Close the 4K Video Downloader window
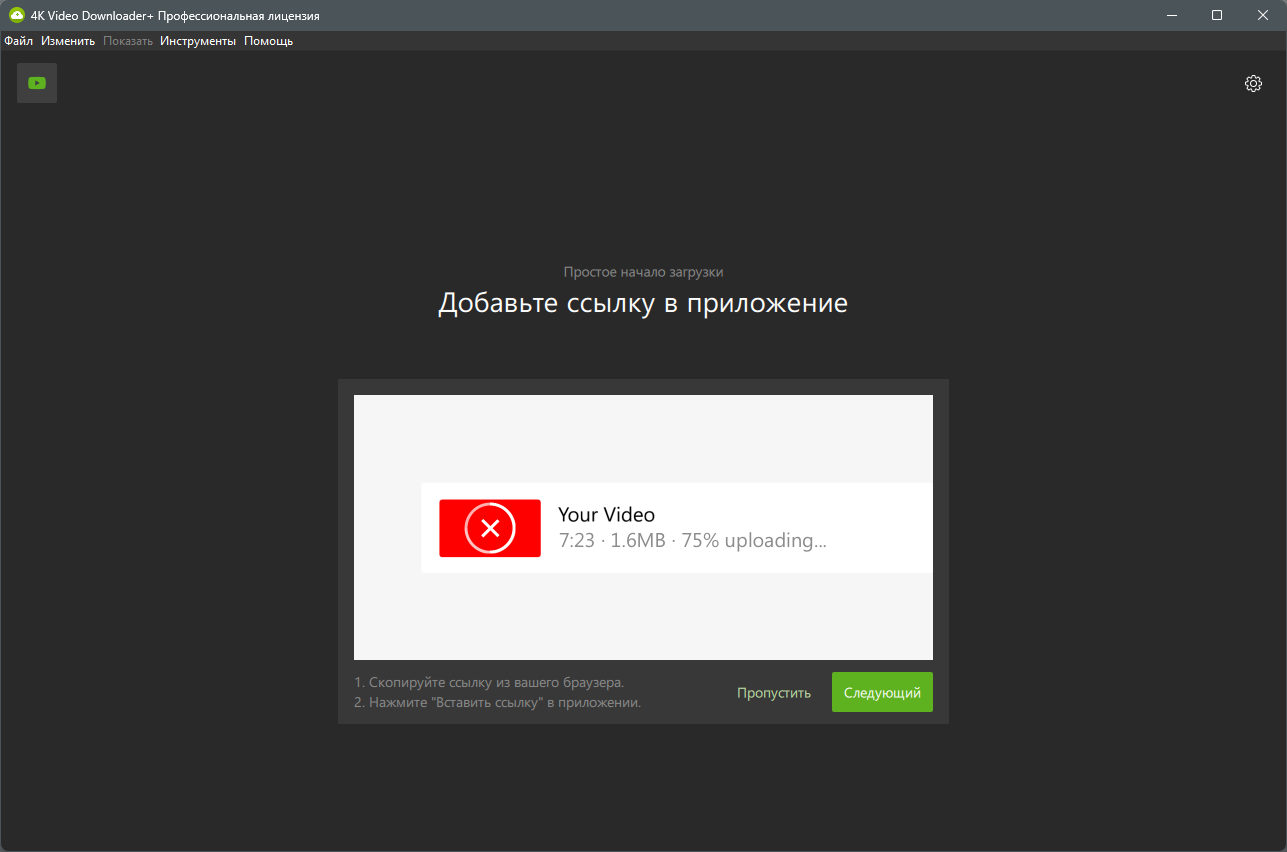 pos(1263,15)
